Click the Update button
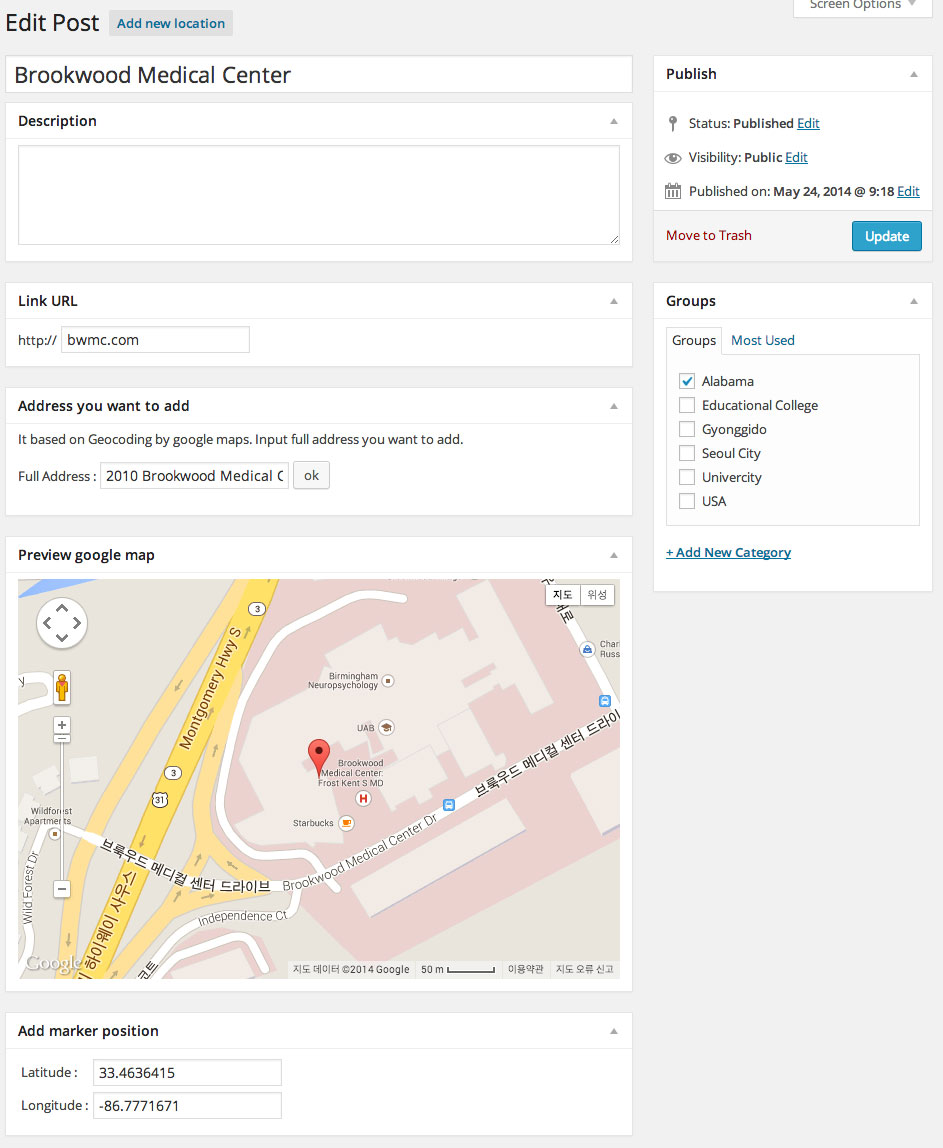 click(887, 236)
